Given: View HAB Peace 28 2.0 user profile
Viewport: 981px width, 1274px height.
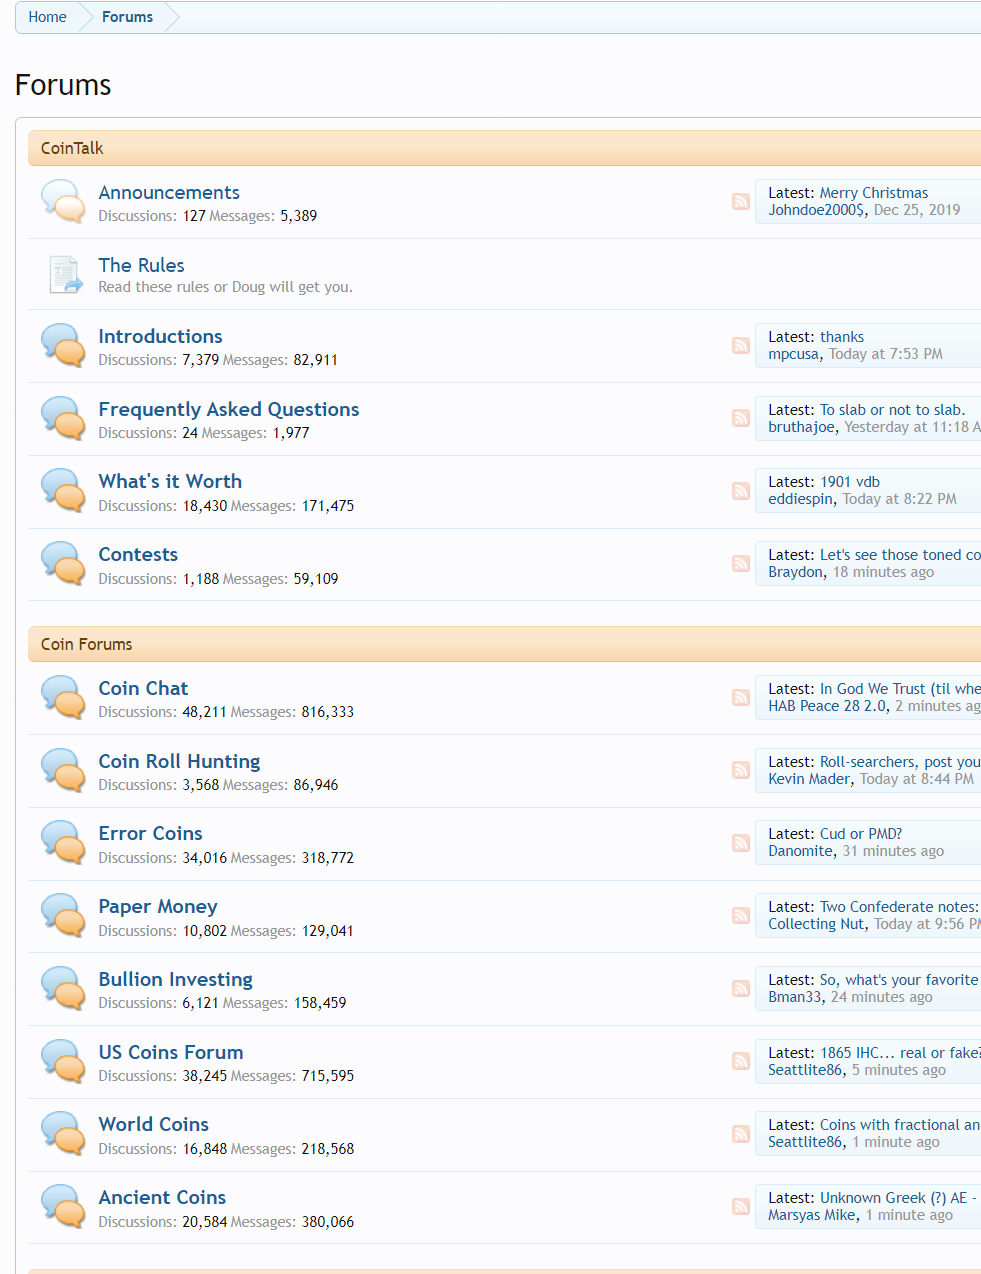Looking at the screenshot, I should 827,706.
